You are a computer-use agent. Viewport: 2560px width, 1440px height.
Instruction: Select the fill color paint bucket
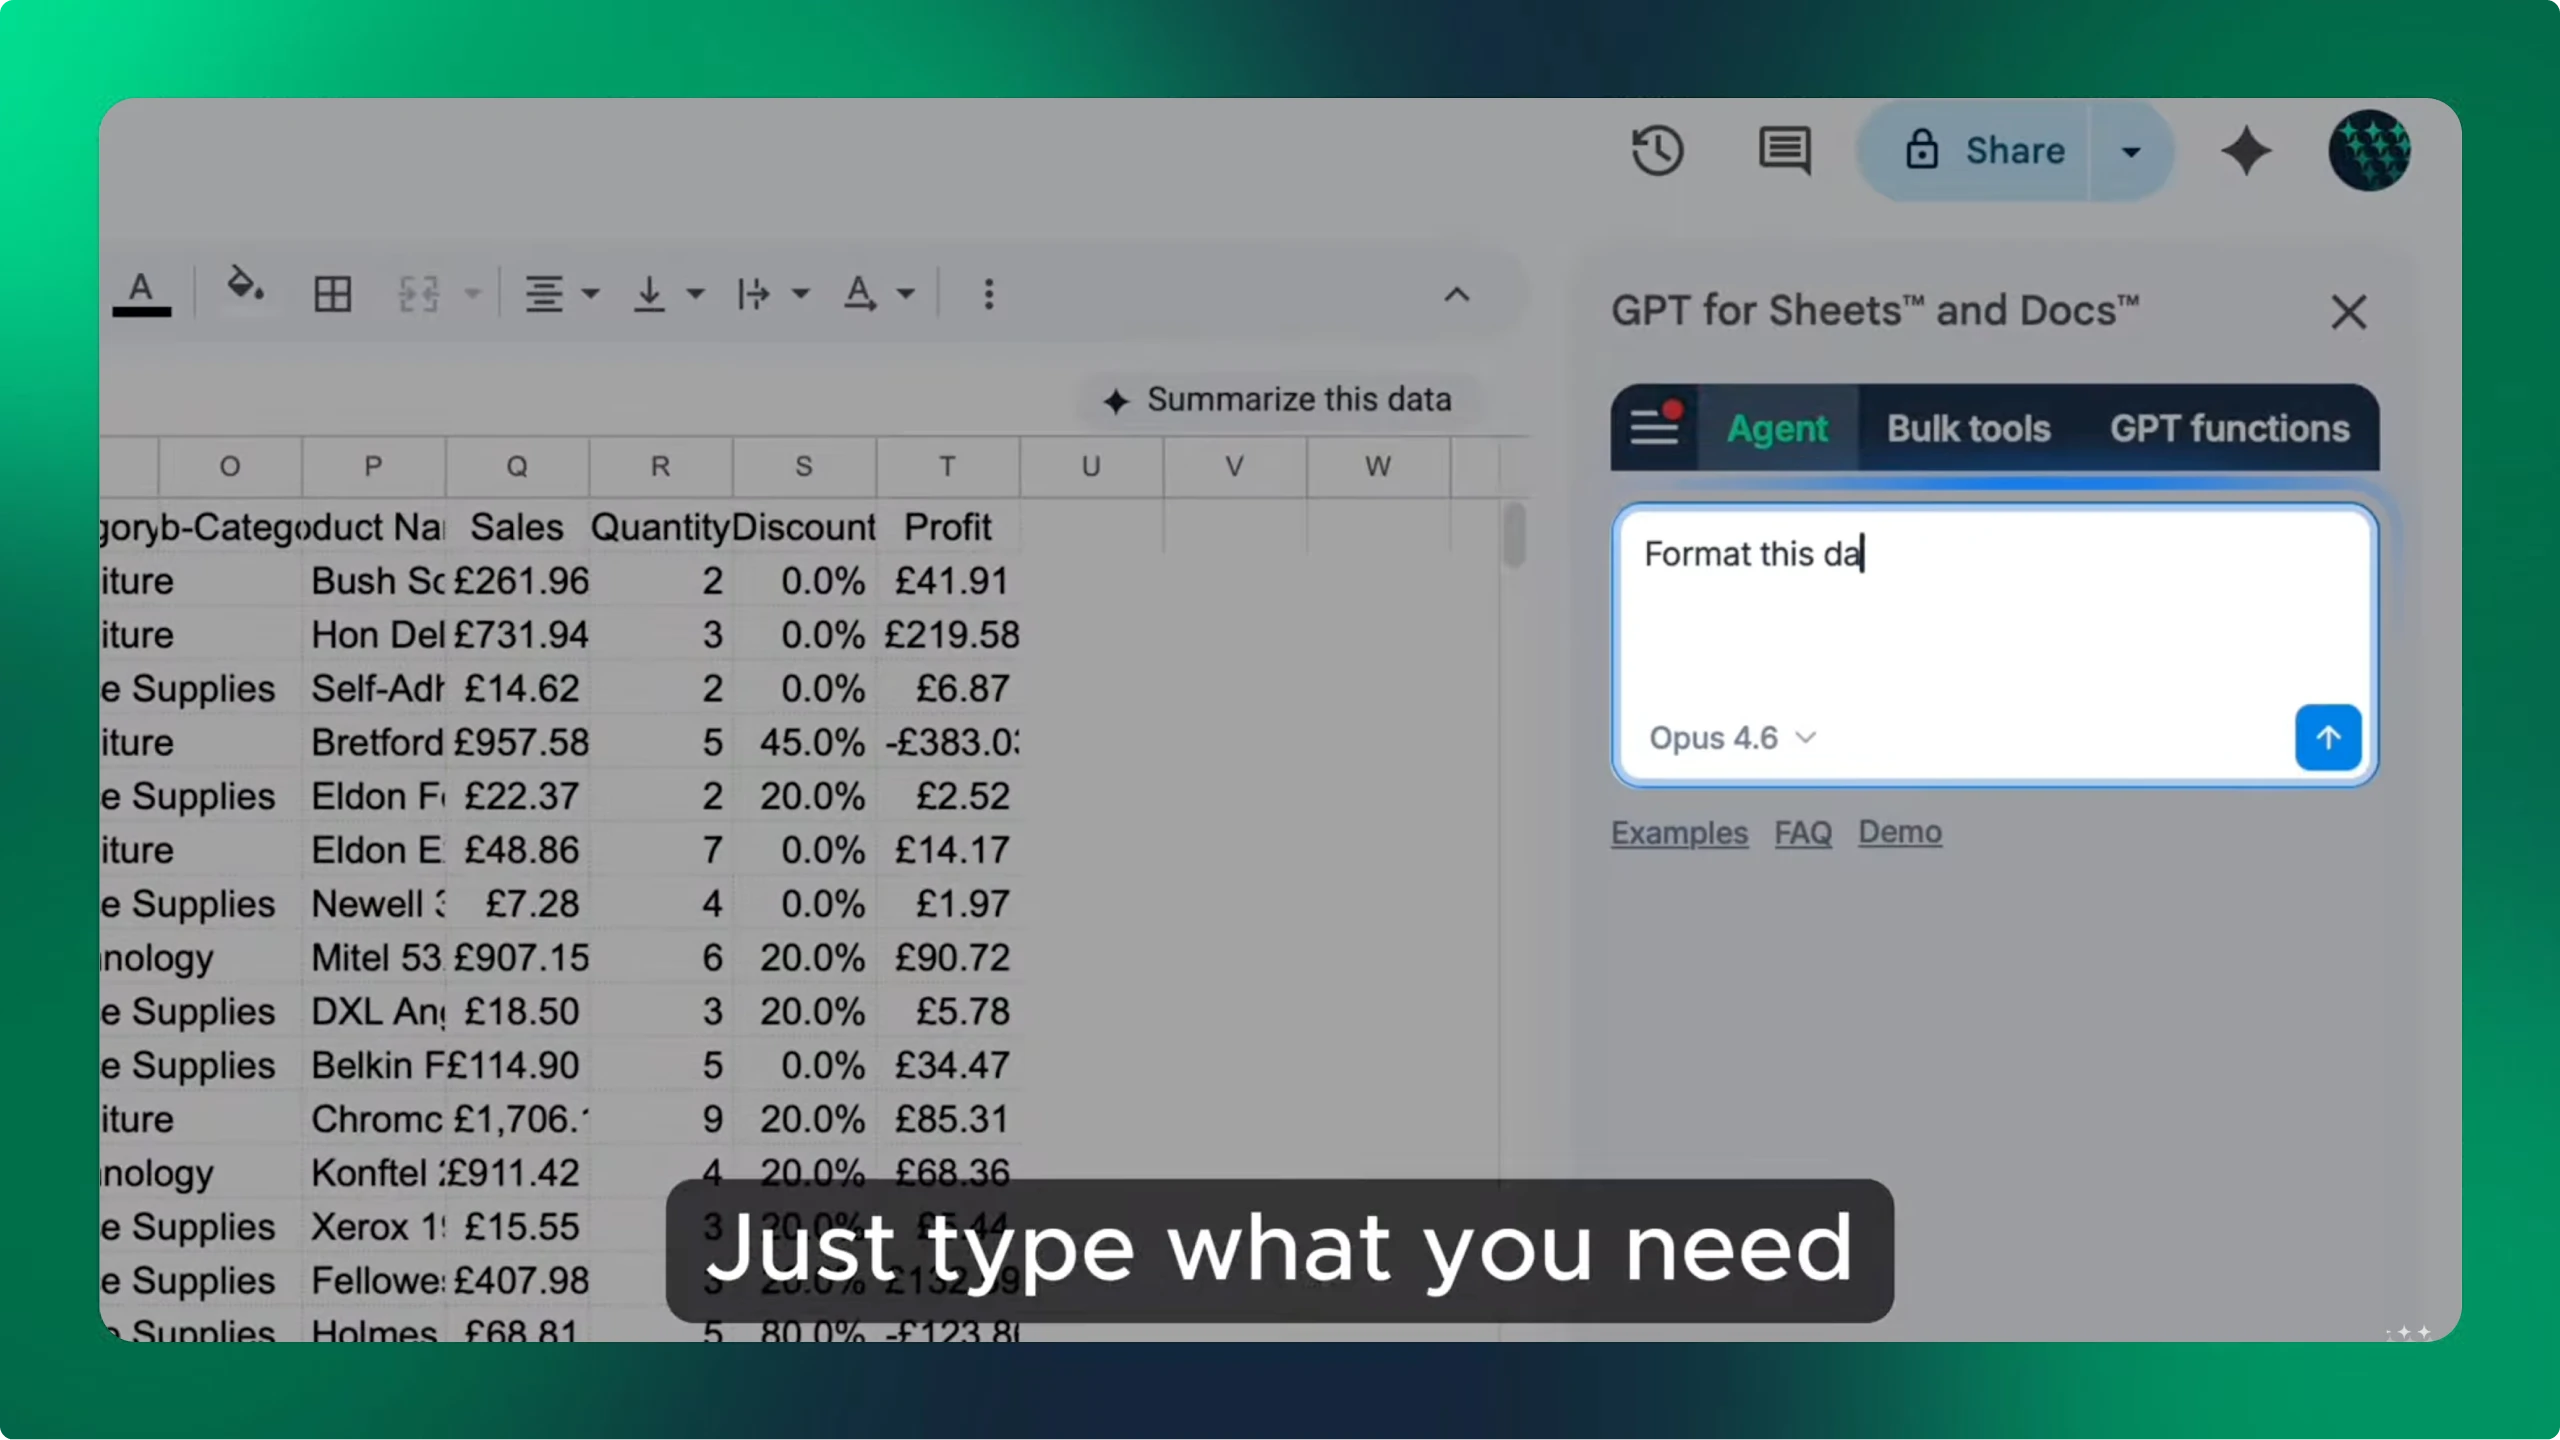coord(244,288)
